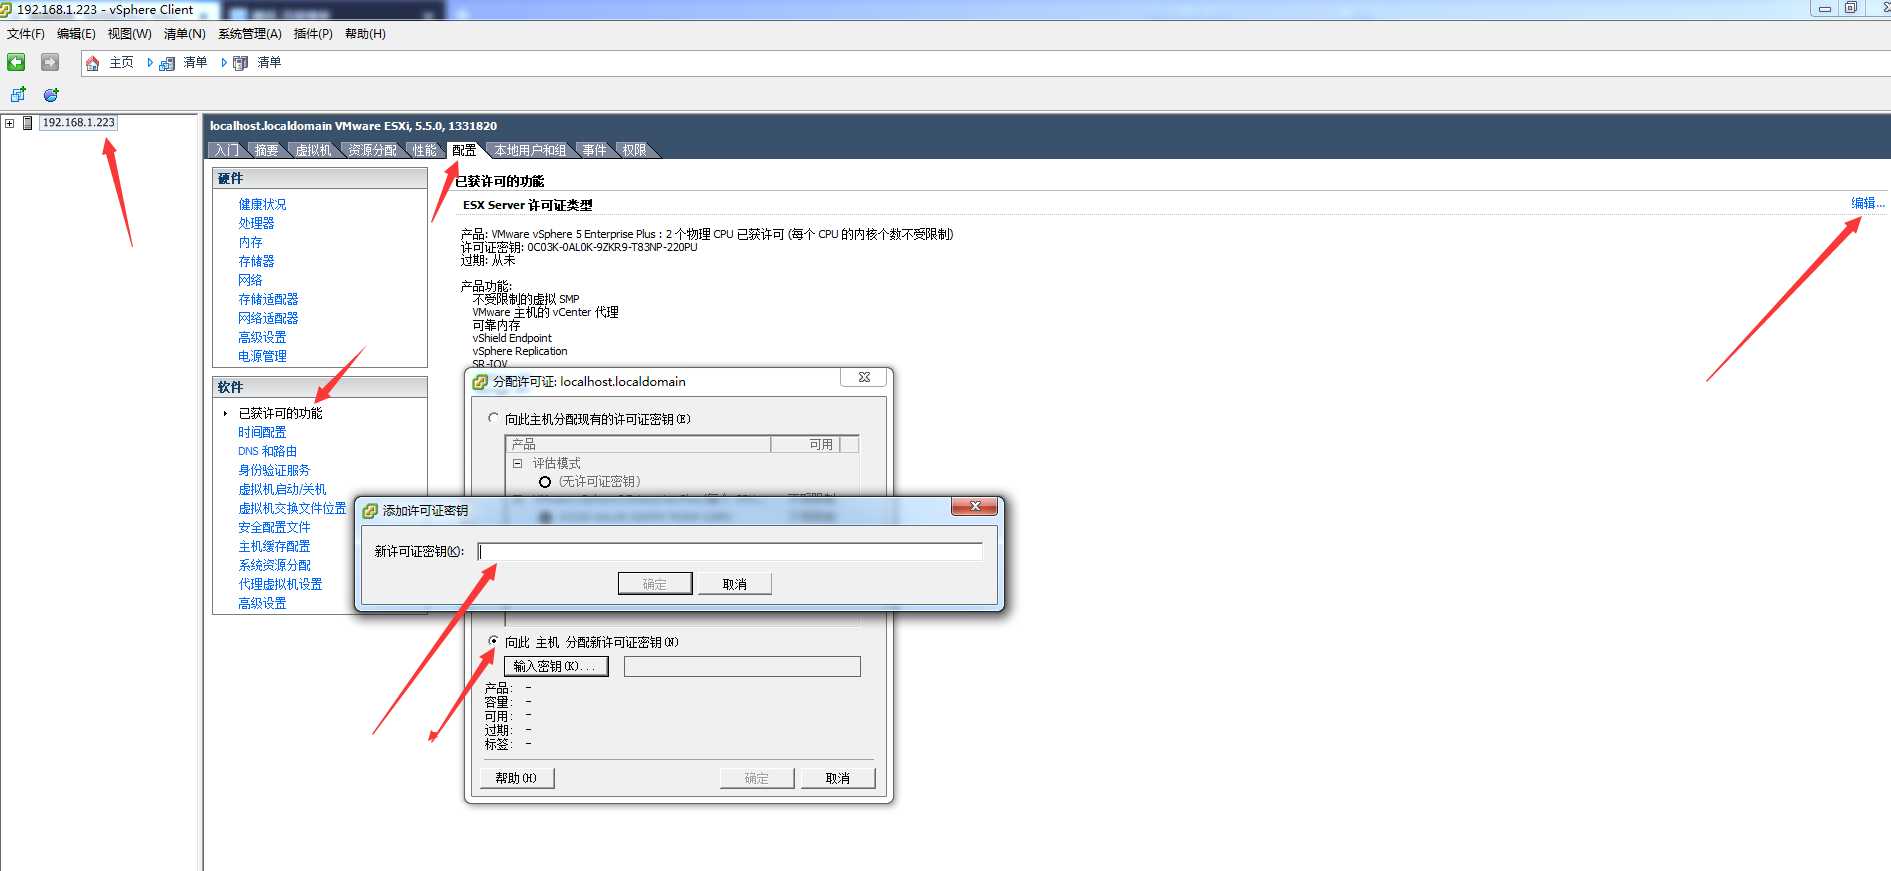
Task: Open 电源管理 settings
Action: coord(262,356)
